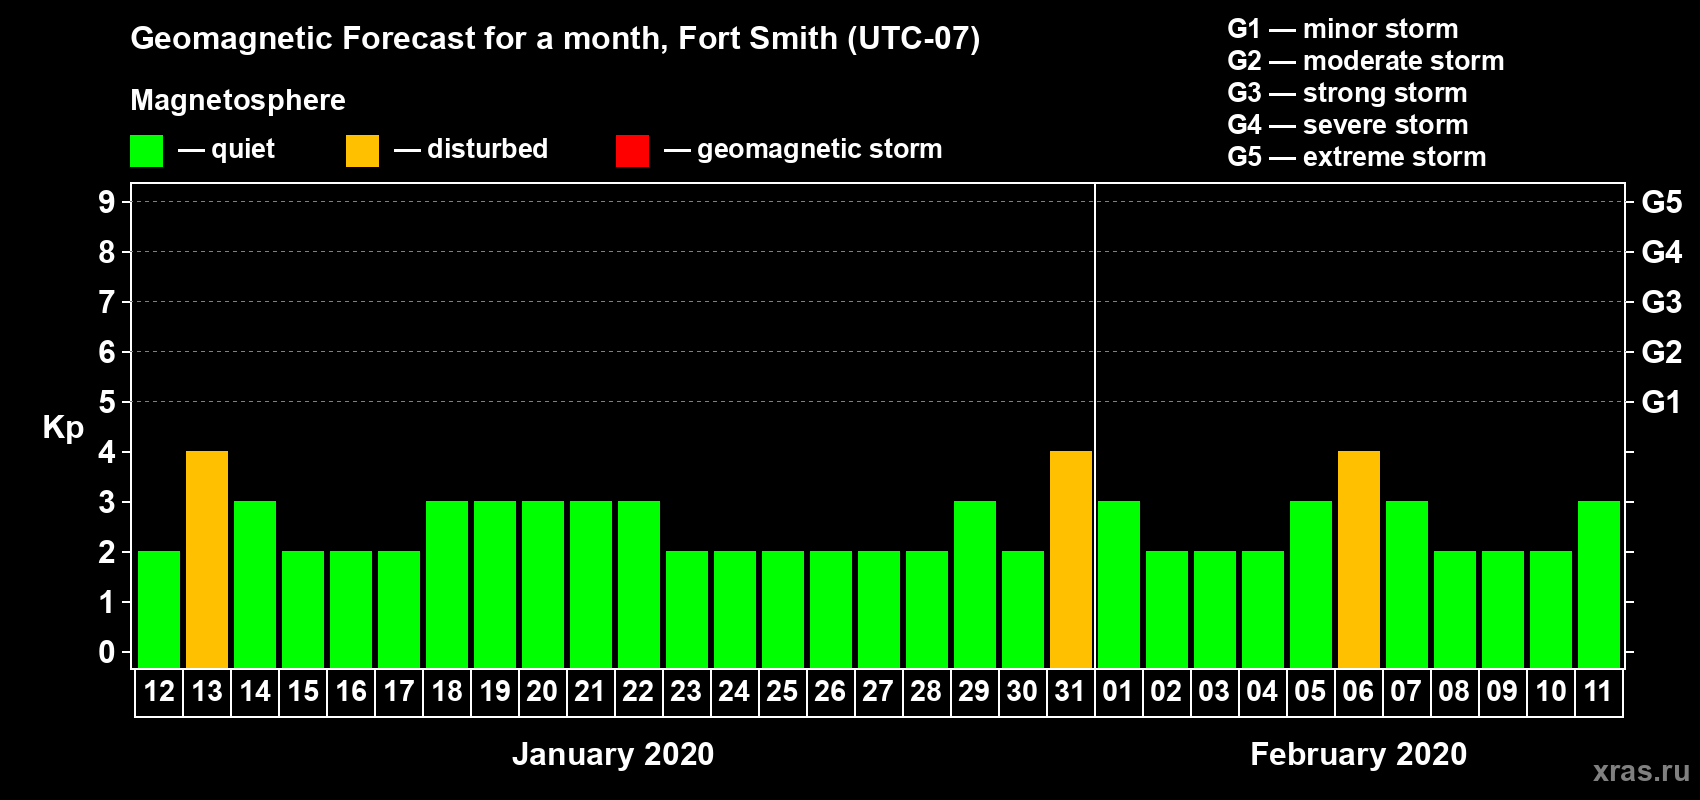Click the Geomagnetic Forecast chart title
Image resolution: width=1700 pixels, height=800 pixels.
(555, 38)
